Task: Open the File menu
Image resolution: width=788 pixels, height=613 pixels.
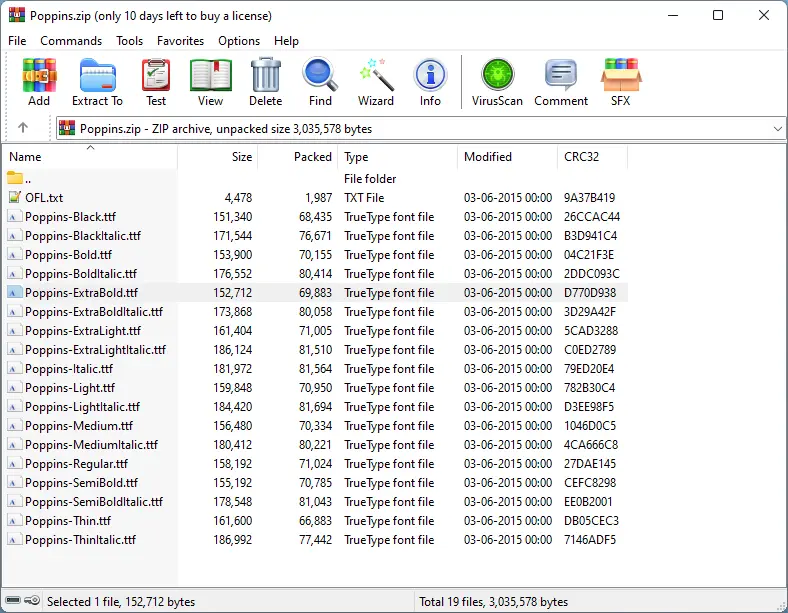Action: tap(17, 41)
